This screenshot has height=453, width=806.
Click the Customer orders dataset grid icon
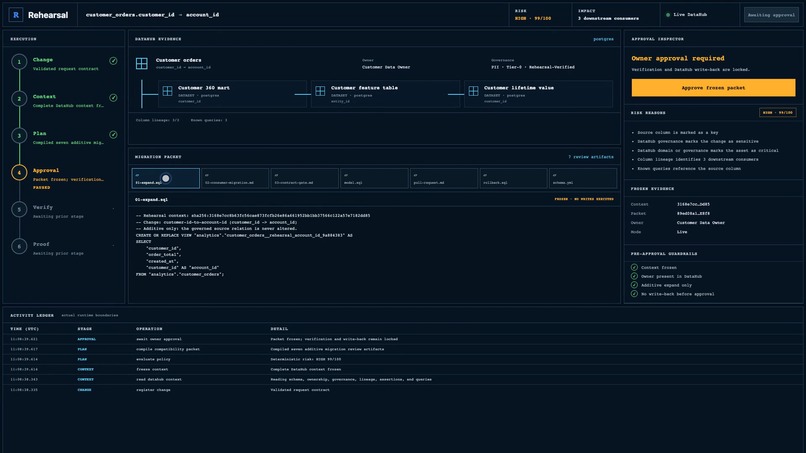pos(142,63)
